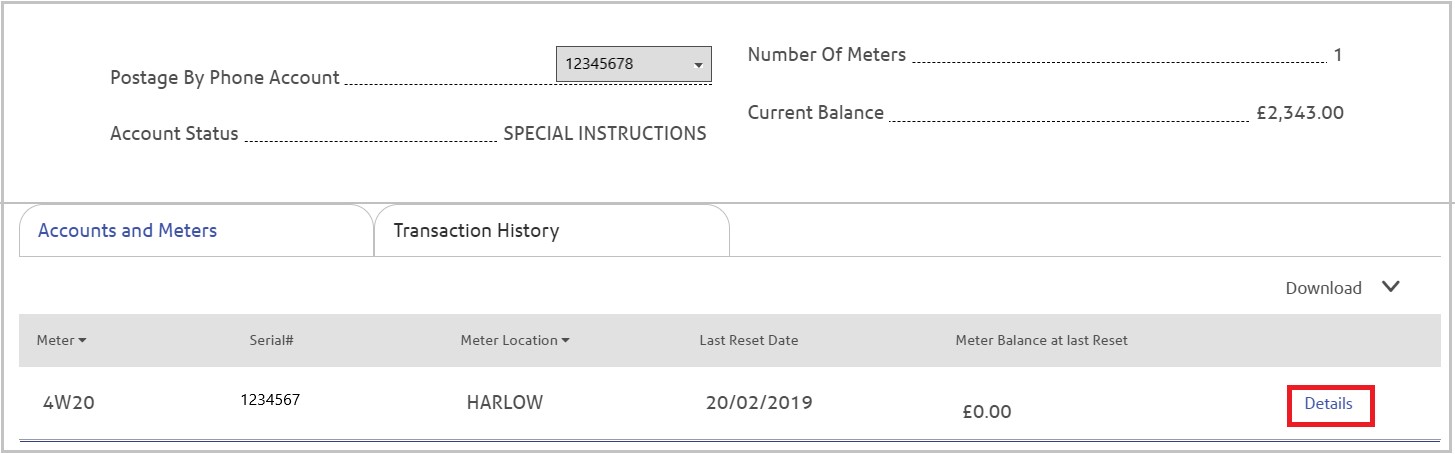Click the £2,343.00 current balance value
This screenshot has width=1455, height=454.
[x=1300, y=113]
